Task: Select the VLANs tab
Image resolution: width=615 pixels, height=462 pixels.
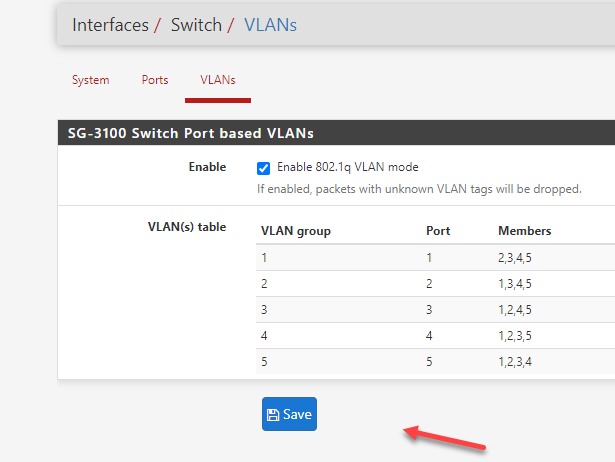Action: [218, 80]
